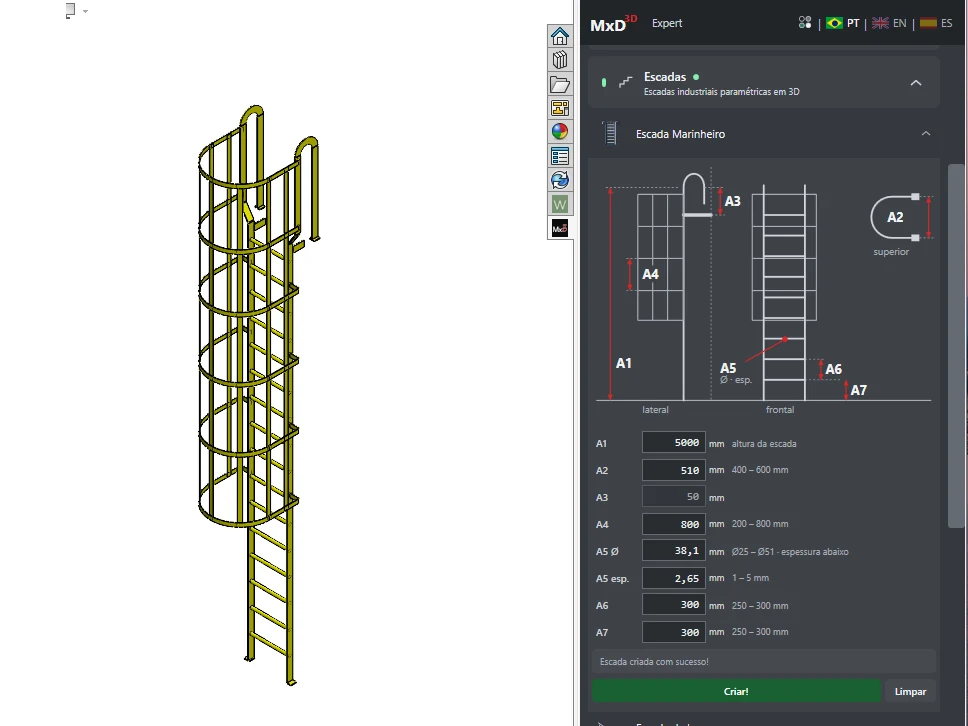The height and width of the screenshot is (726, 968).
Task: Click the stairs icon beside Escadas
Action: click(x=626, y=82)
